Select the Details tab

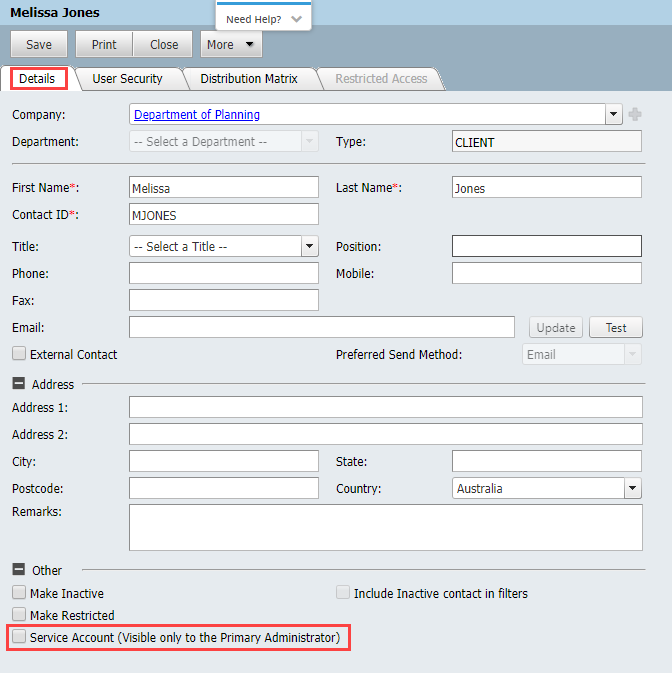coord(37,79)
